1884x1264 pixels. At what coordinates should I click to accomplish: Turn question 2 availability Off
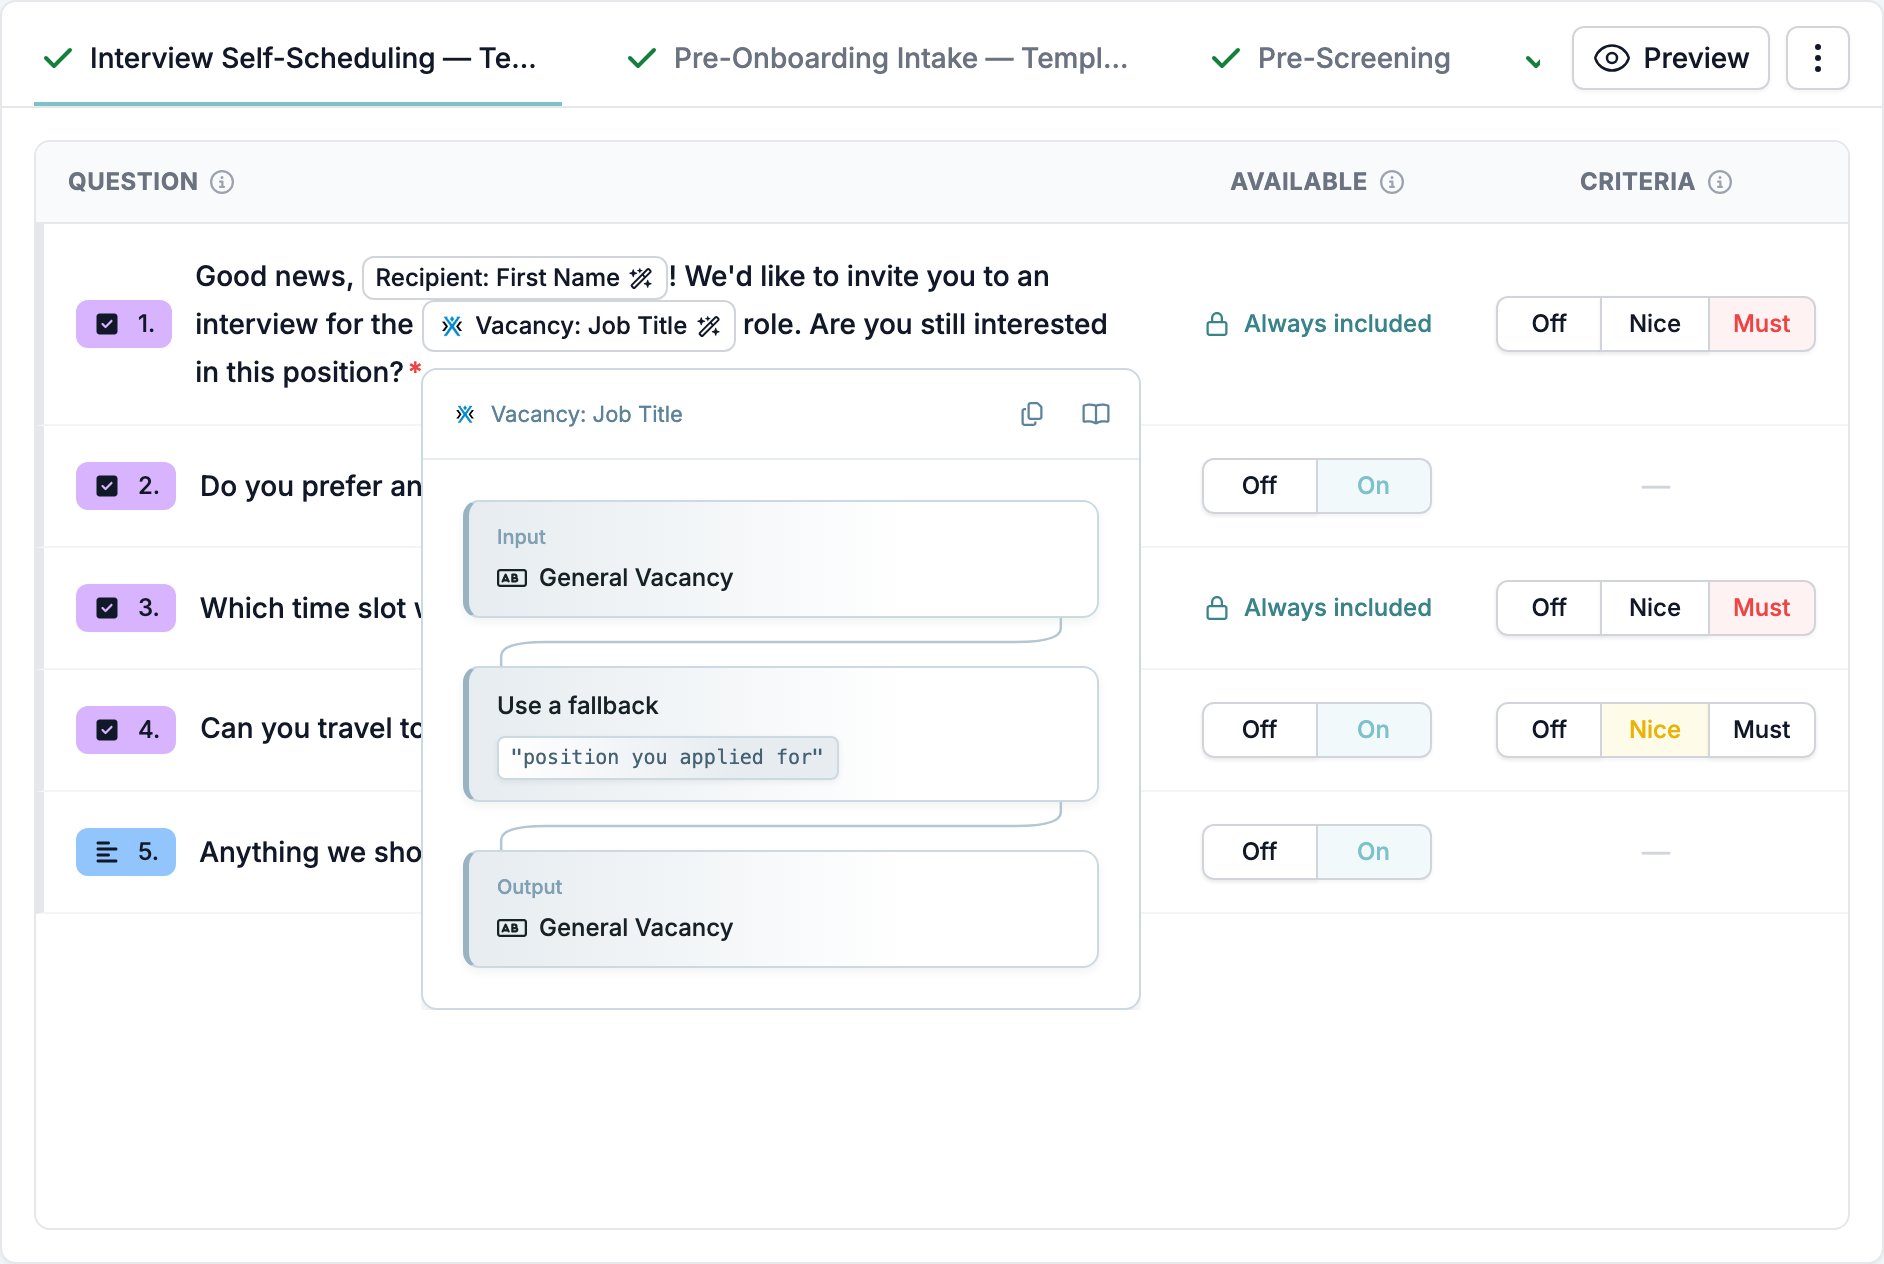pos(1260,486)
